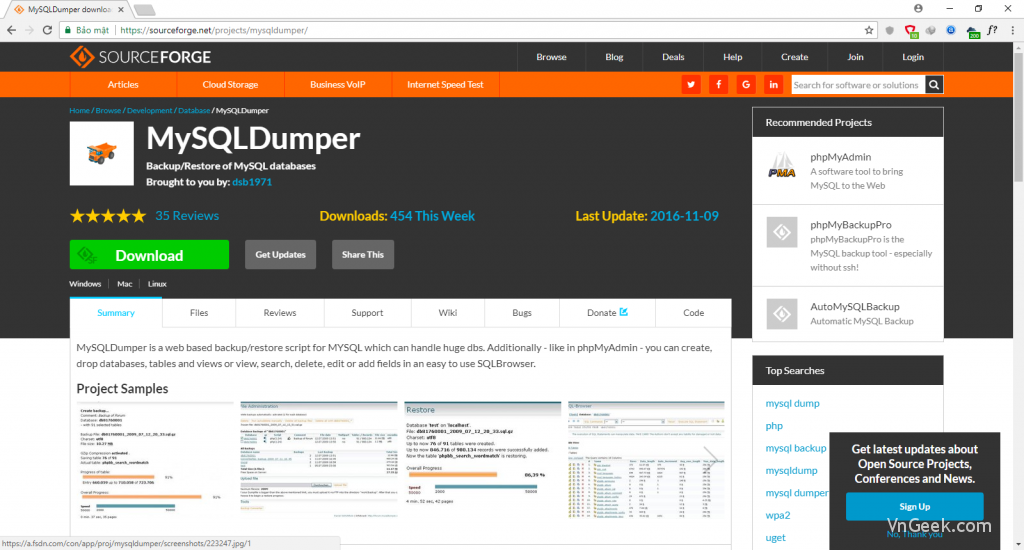1024x550 pixels.
Task: Open the Create menu item
Action: click(x=794, y=57)
